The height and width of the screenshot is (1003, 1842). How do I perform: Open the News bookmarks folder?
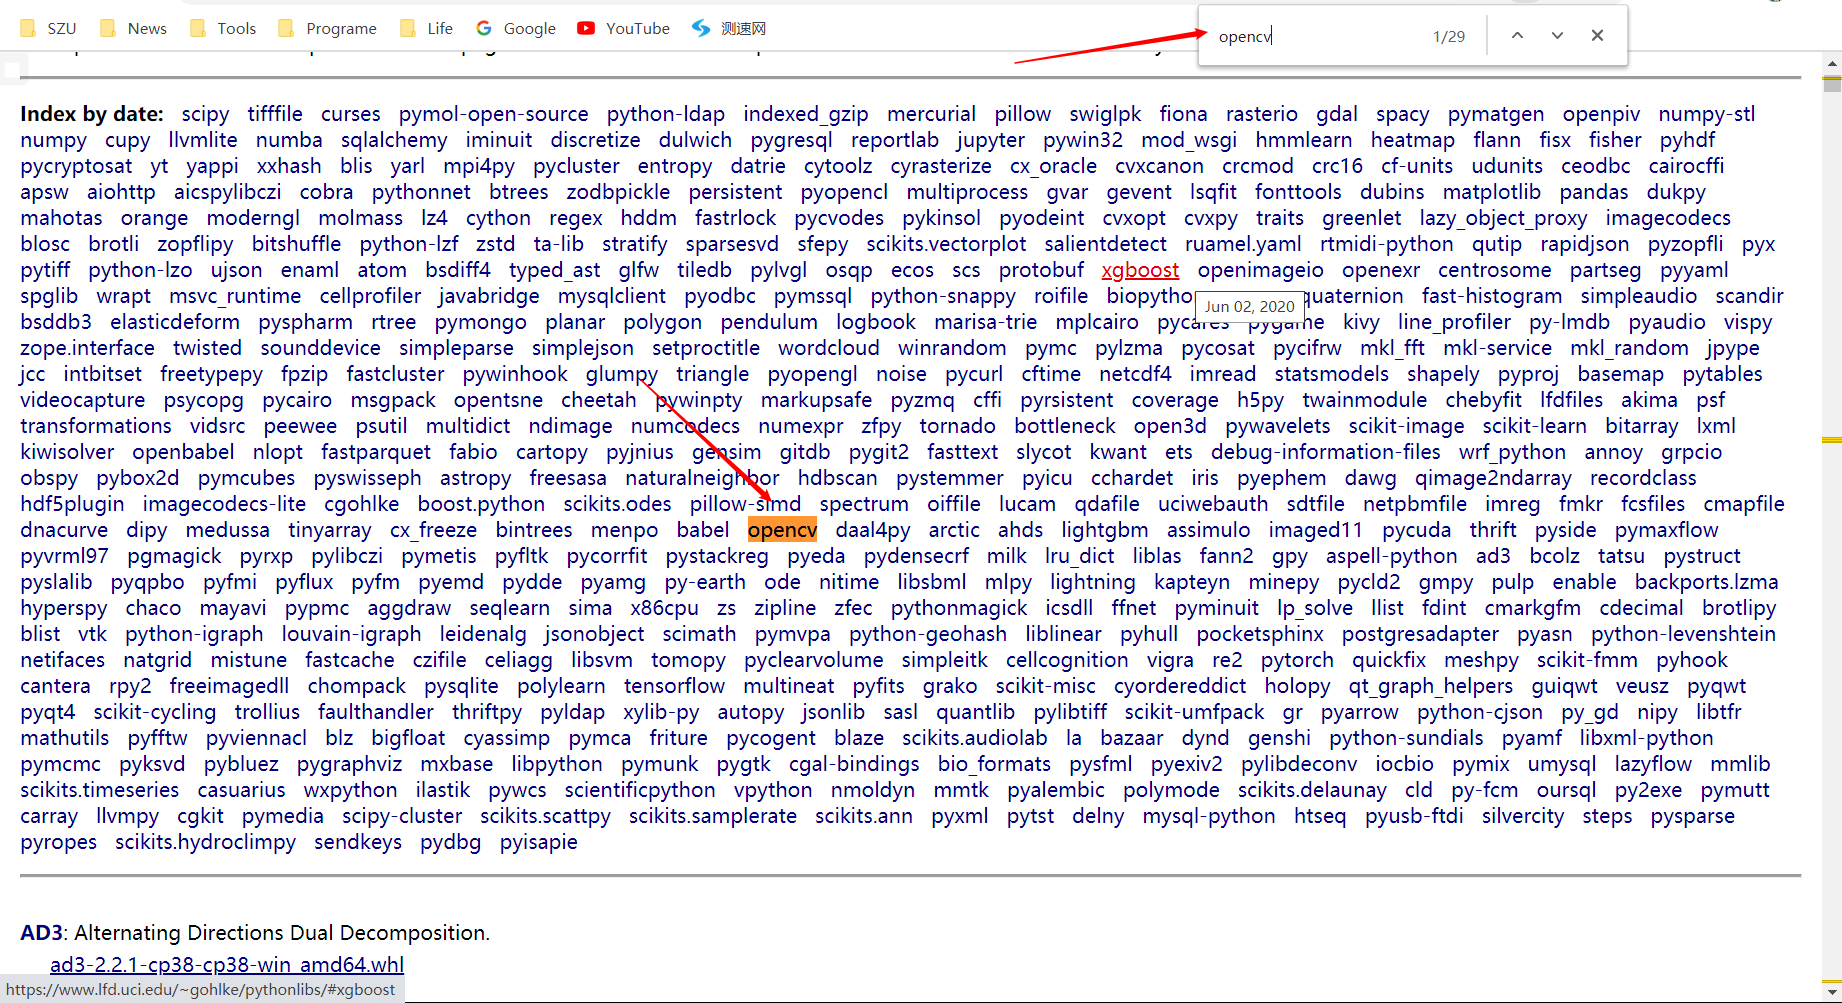tap(133, 28)
